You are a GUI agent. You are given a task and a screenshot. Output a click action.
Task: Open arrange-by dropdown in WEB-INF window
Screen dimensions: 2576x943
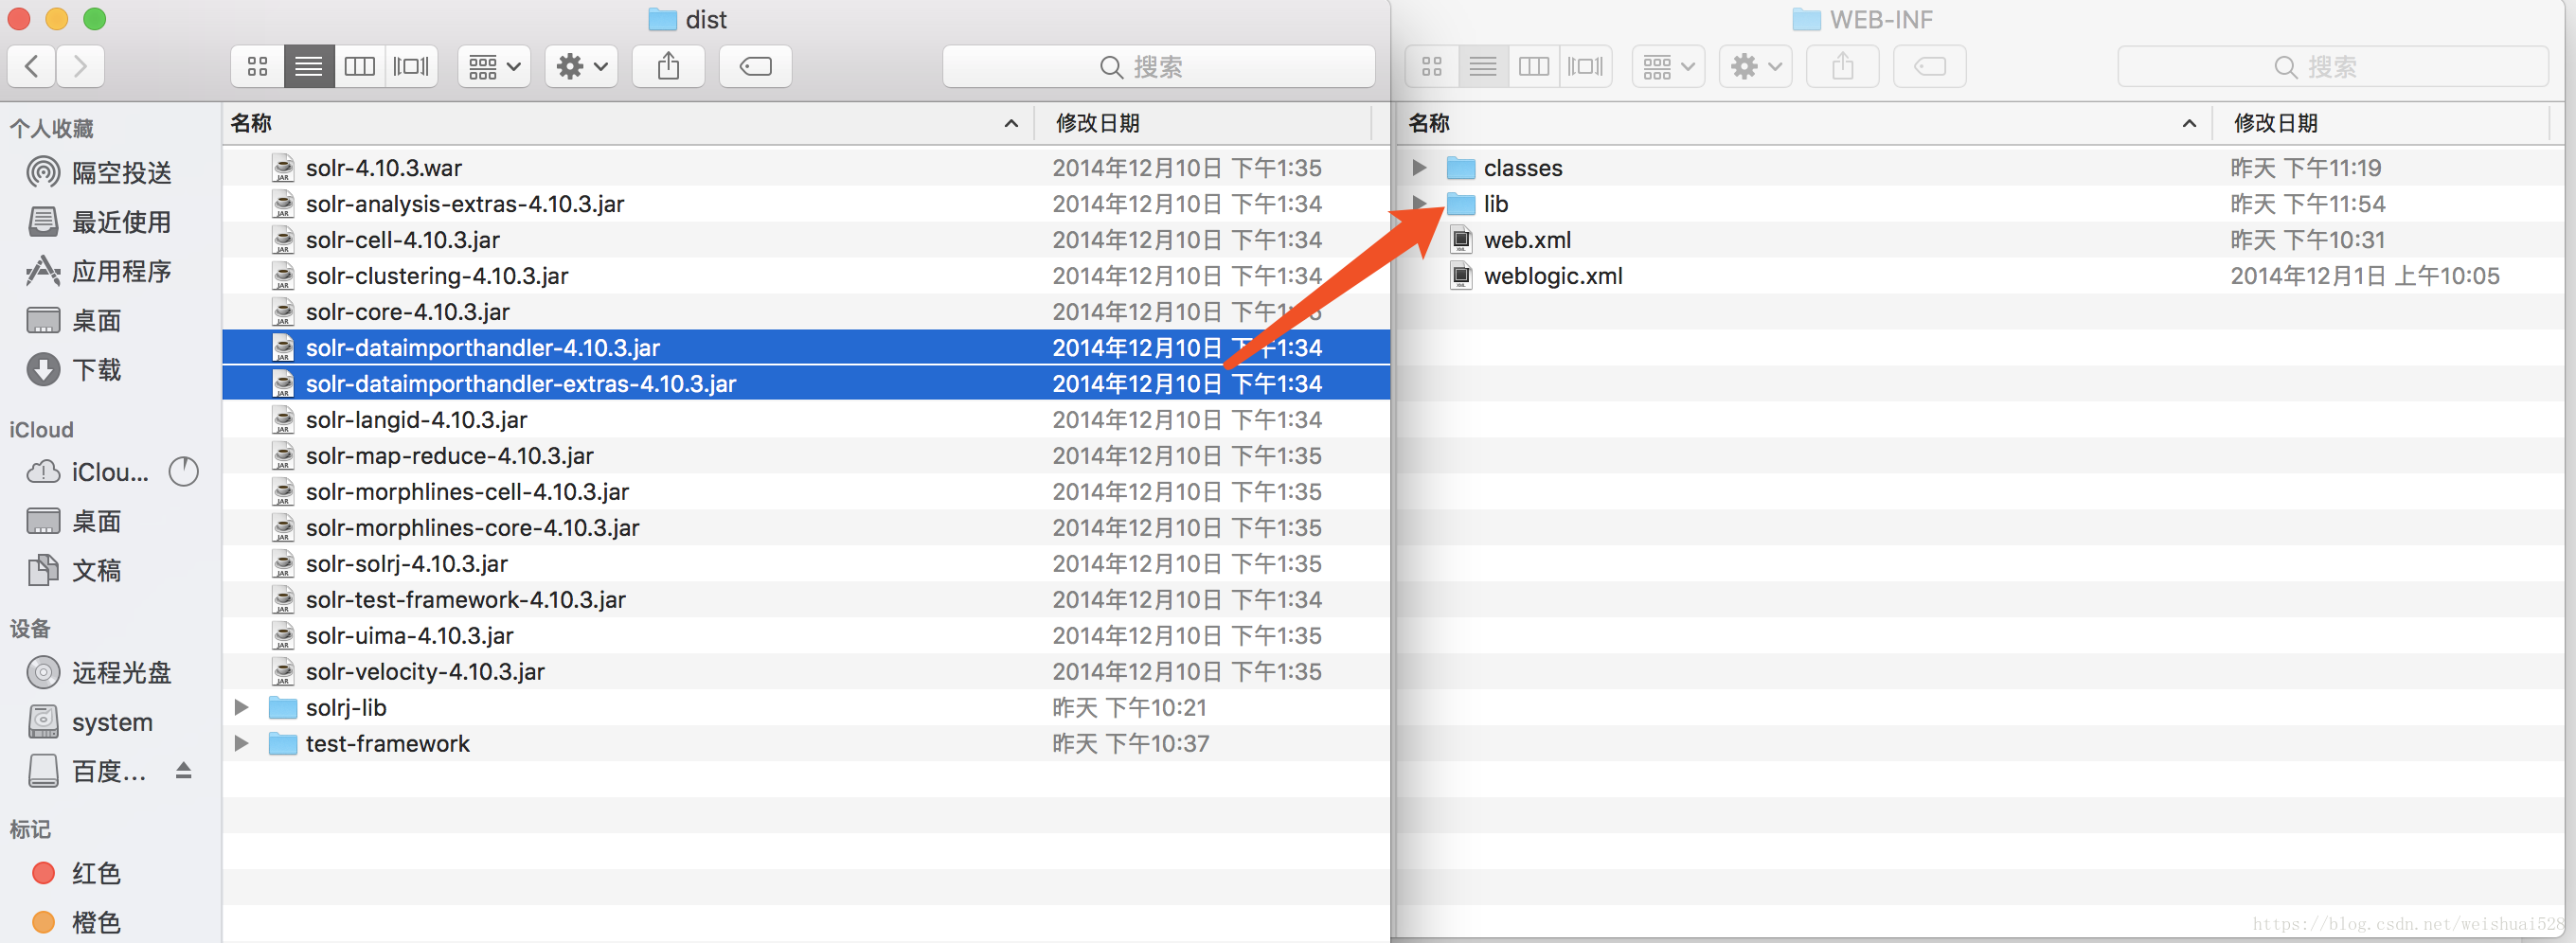coord(1668,67)
